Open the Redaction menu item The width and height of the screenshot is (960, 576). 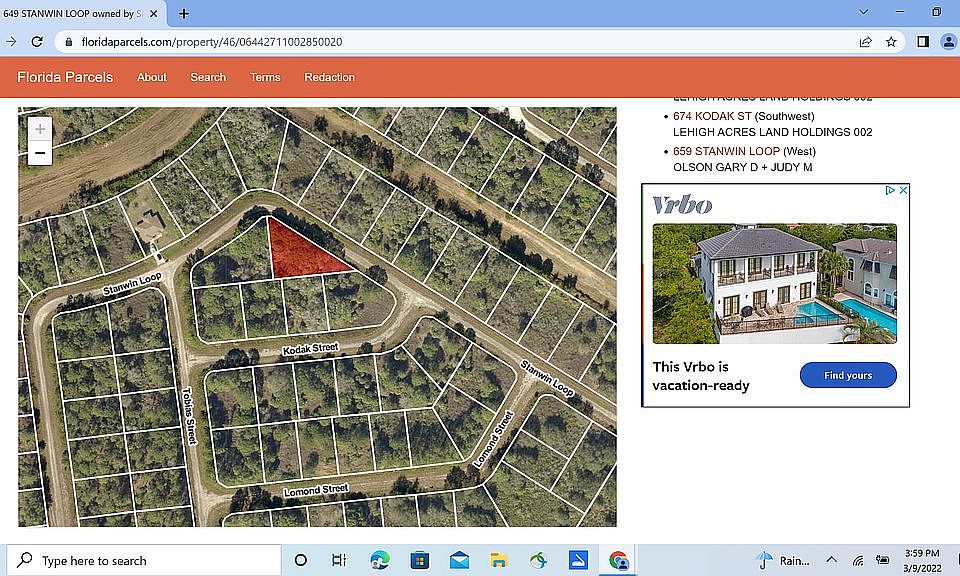click(x=329, y=77)
